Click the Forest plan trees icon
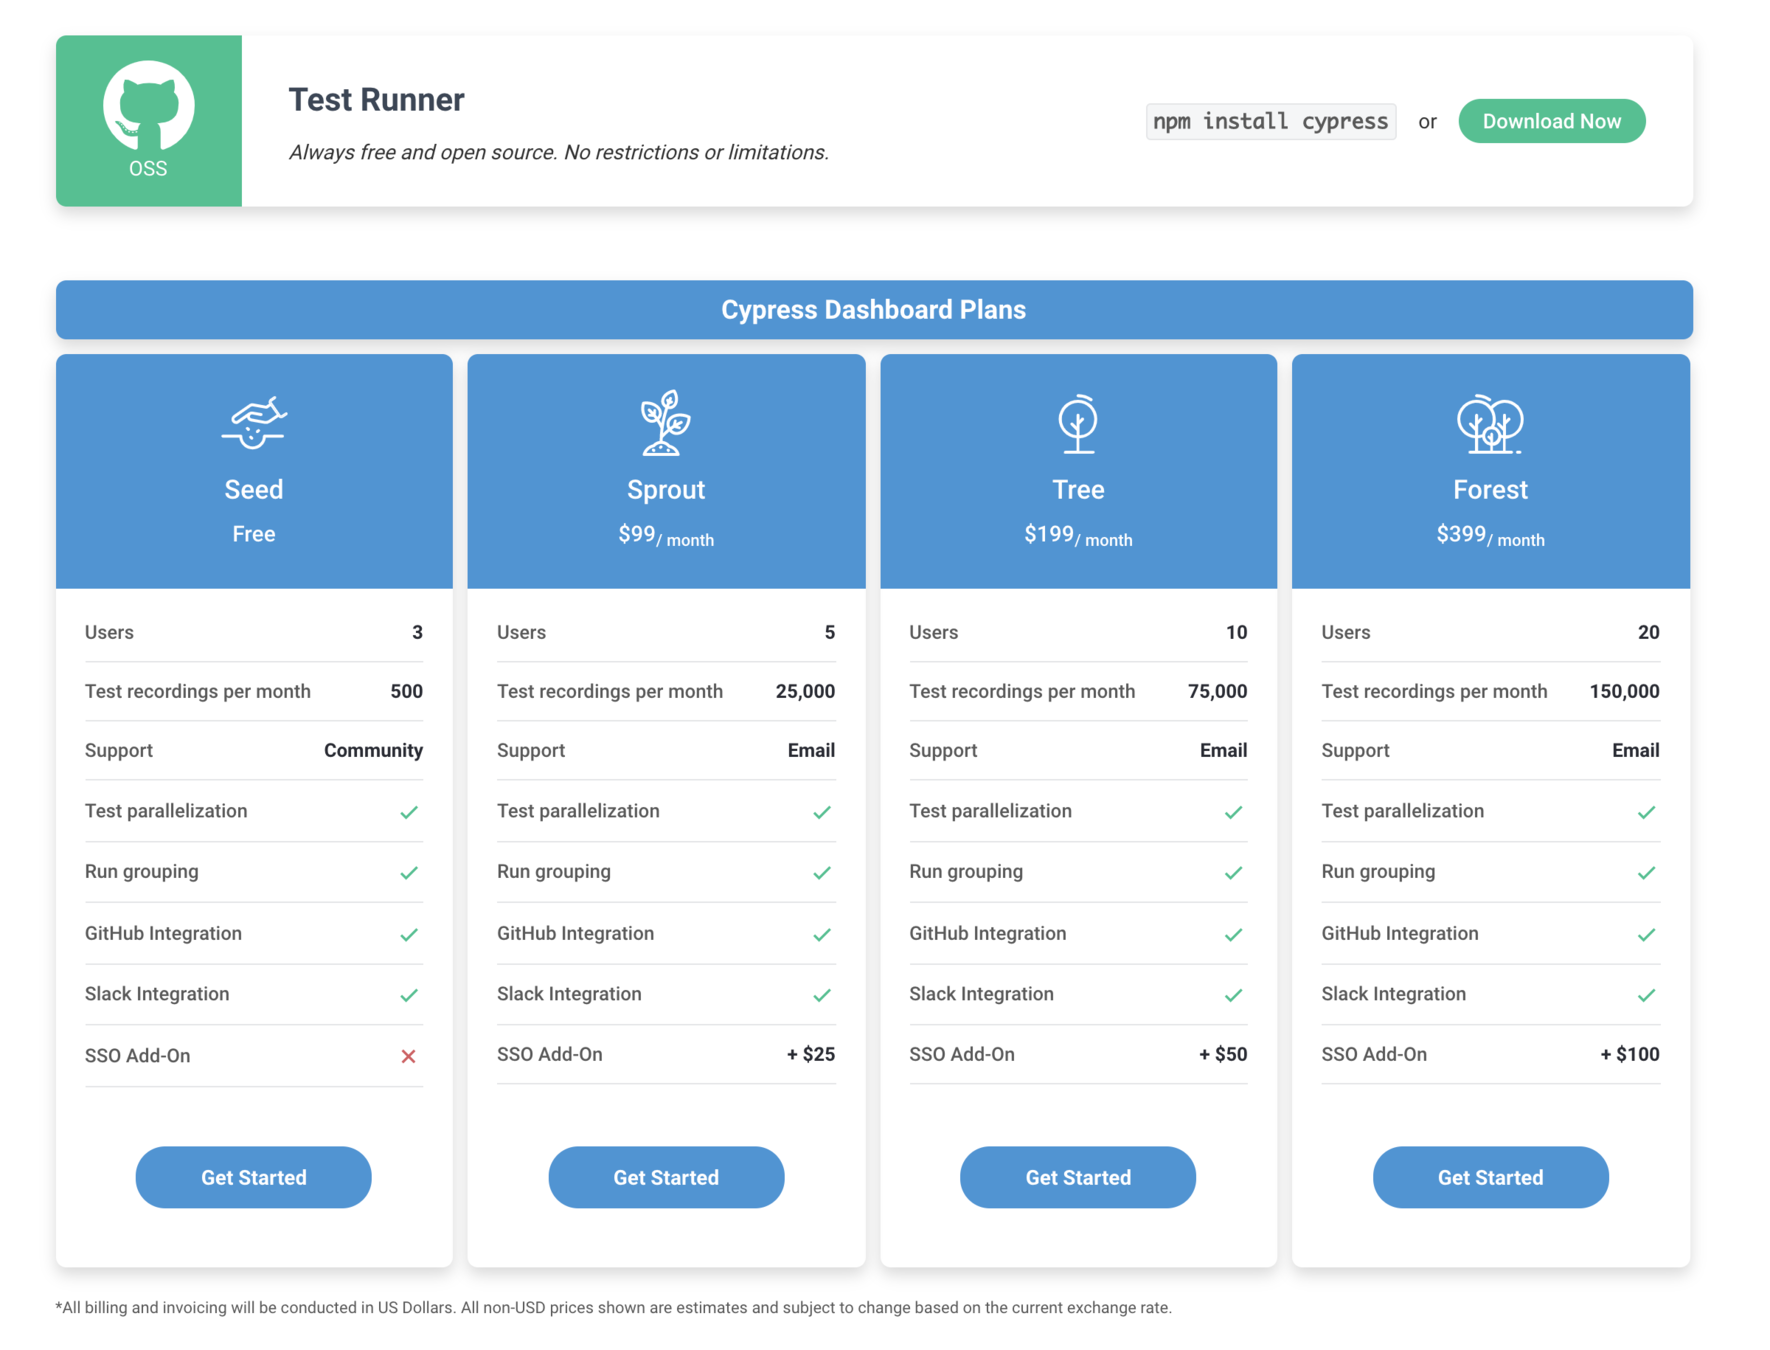Viewport: 1770px width, 1350px height. pyautogui.click(x=1490, y=424)
